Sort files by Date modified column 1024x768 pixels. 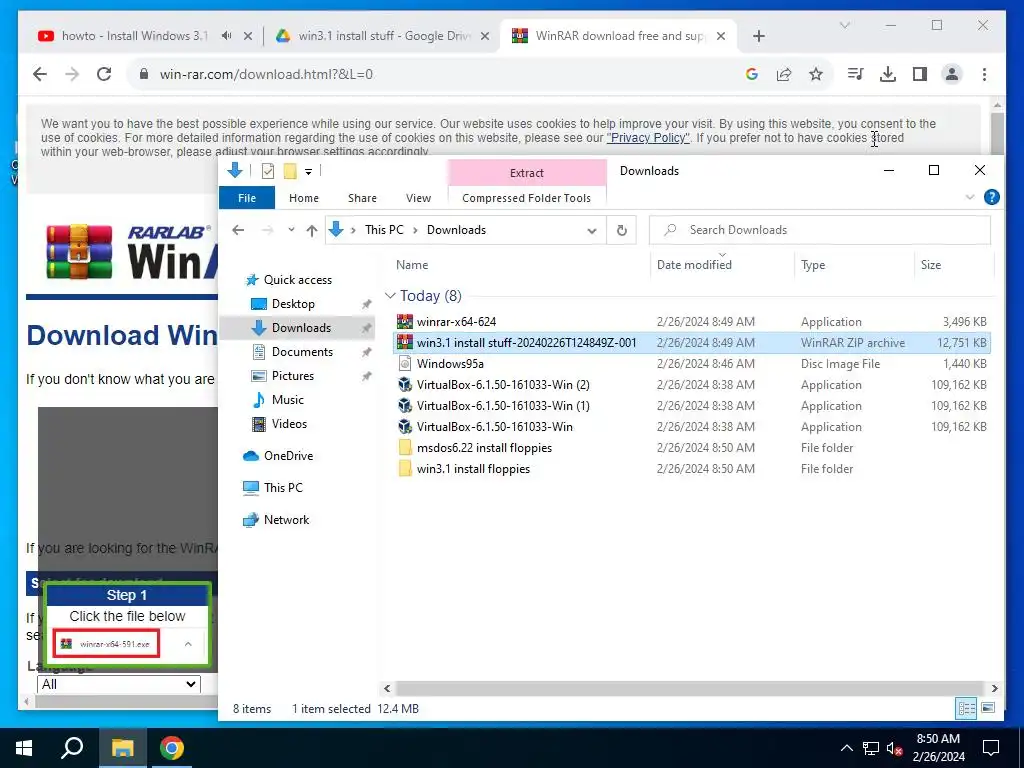(694, 264)
